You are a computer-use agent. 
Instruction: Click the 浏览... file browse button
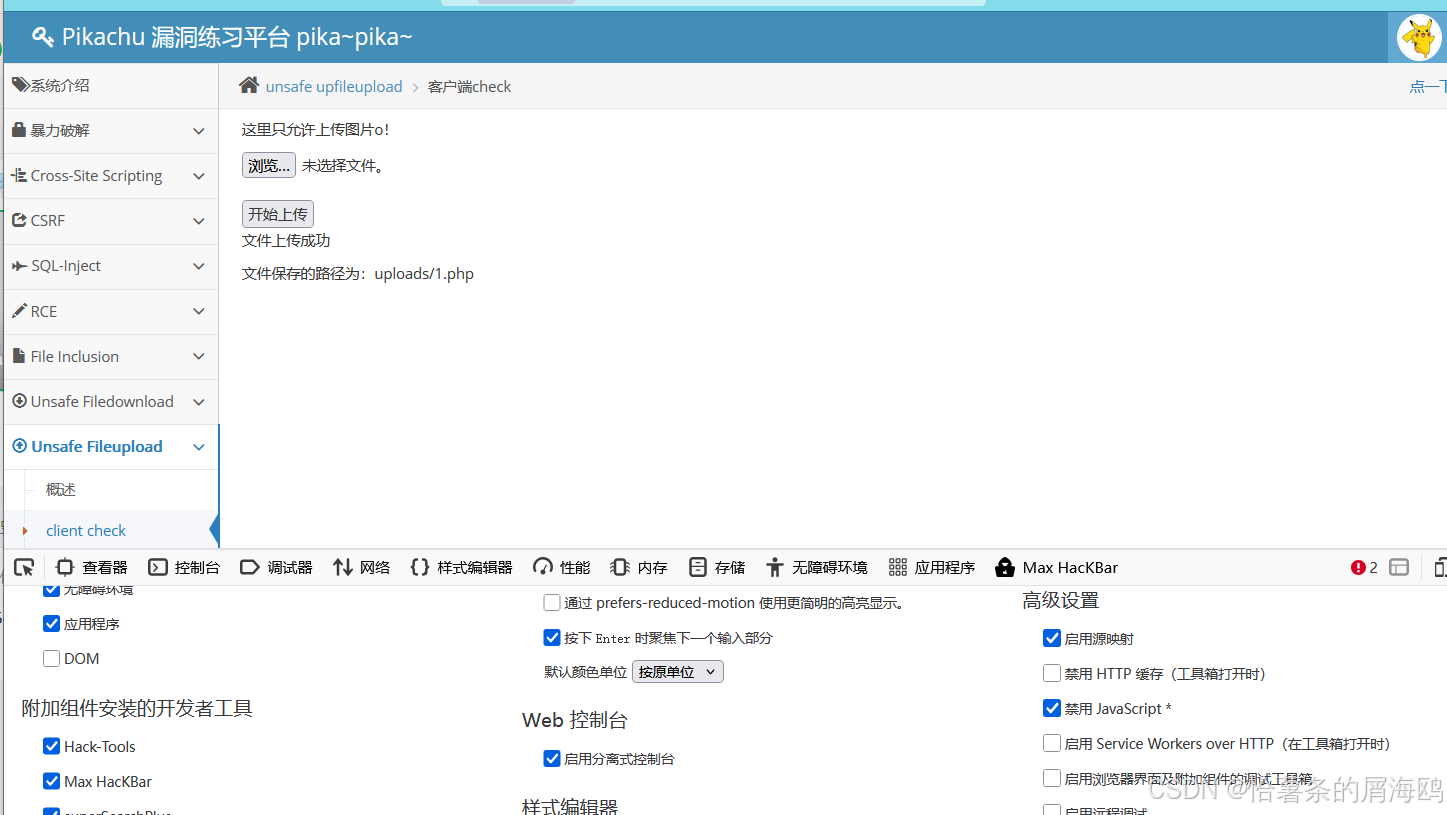click(x=269, y=165)
